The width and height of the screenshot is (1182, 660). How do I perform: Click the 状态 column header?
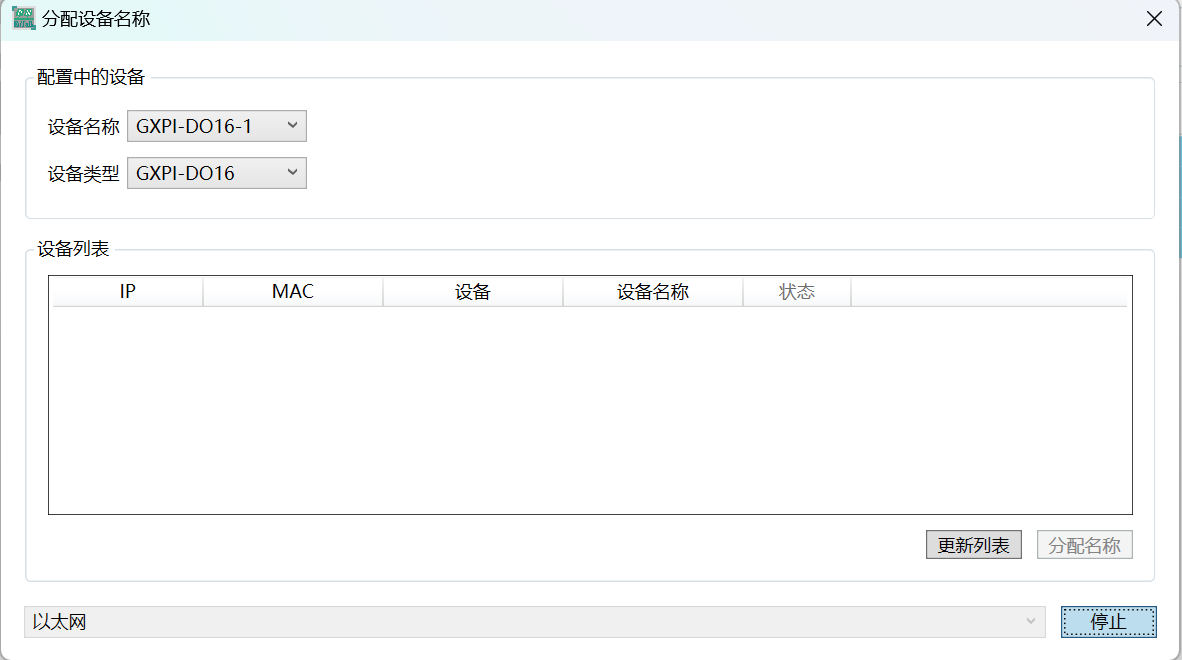click(x=797, y=292)
